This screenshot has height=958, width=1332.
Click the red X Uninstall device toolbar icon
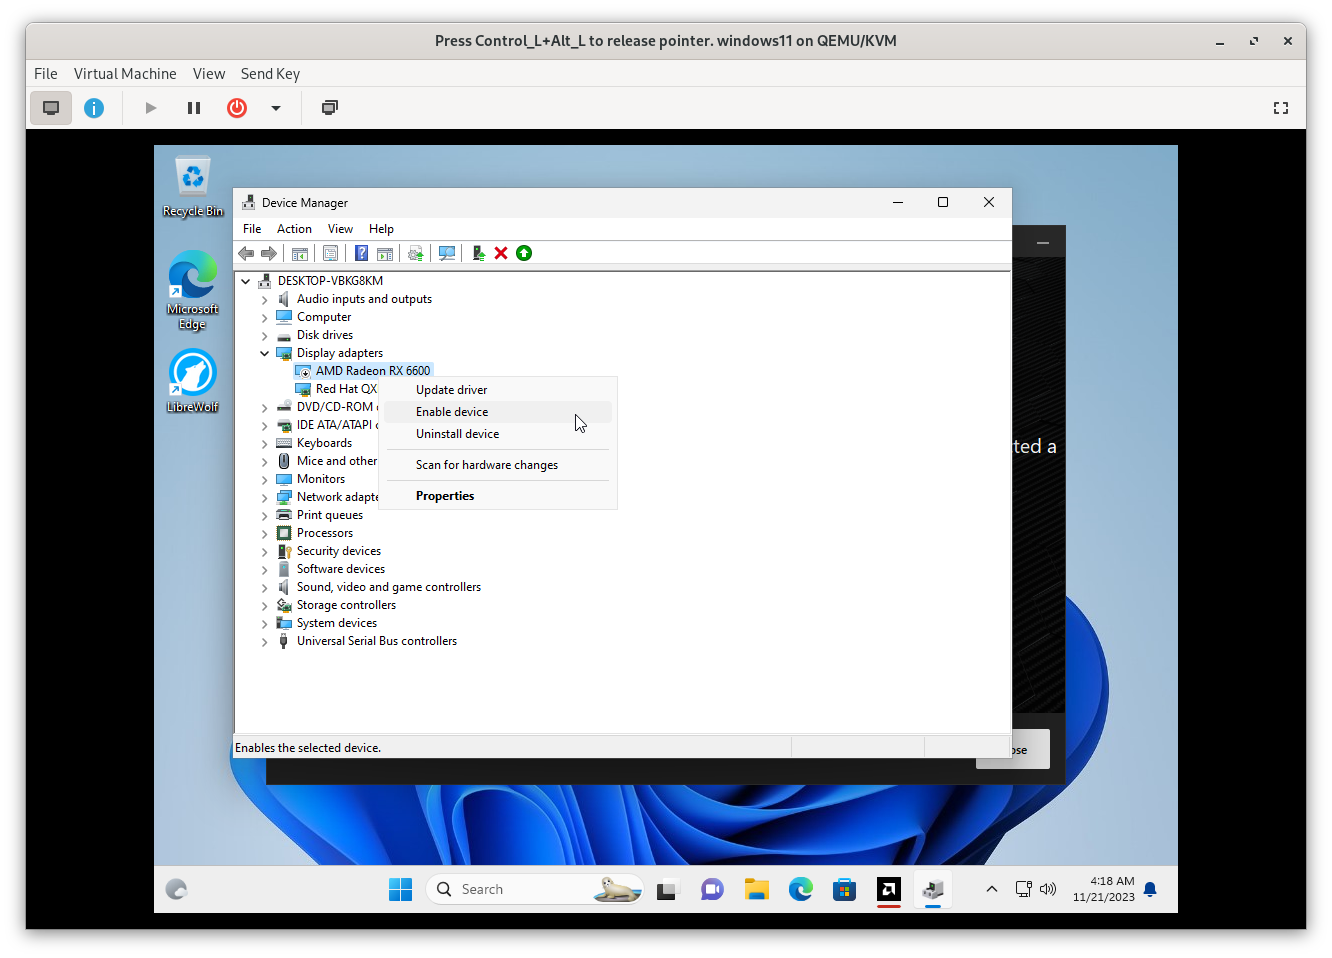[501, 253]
